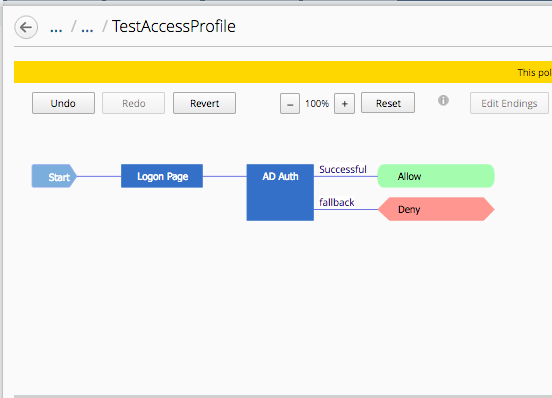Click the 100% zoom indicator
The height and width of the screenshot is (398, 552).
317,103
